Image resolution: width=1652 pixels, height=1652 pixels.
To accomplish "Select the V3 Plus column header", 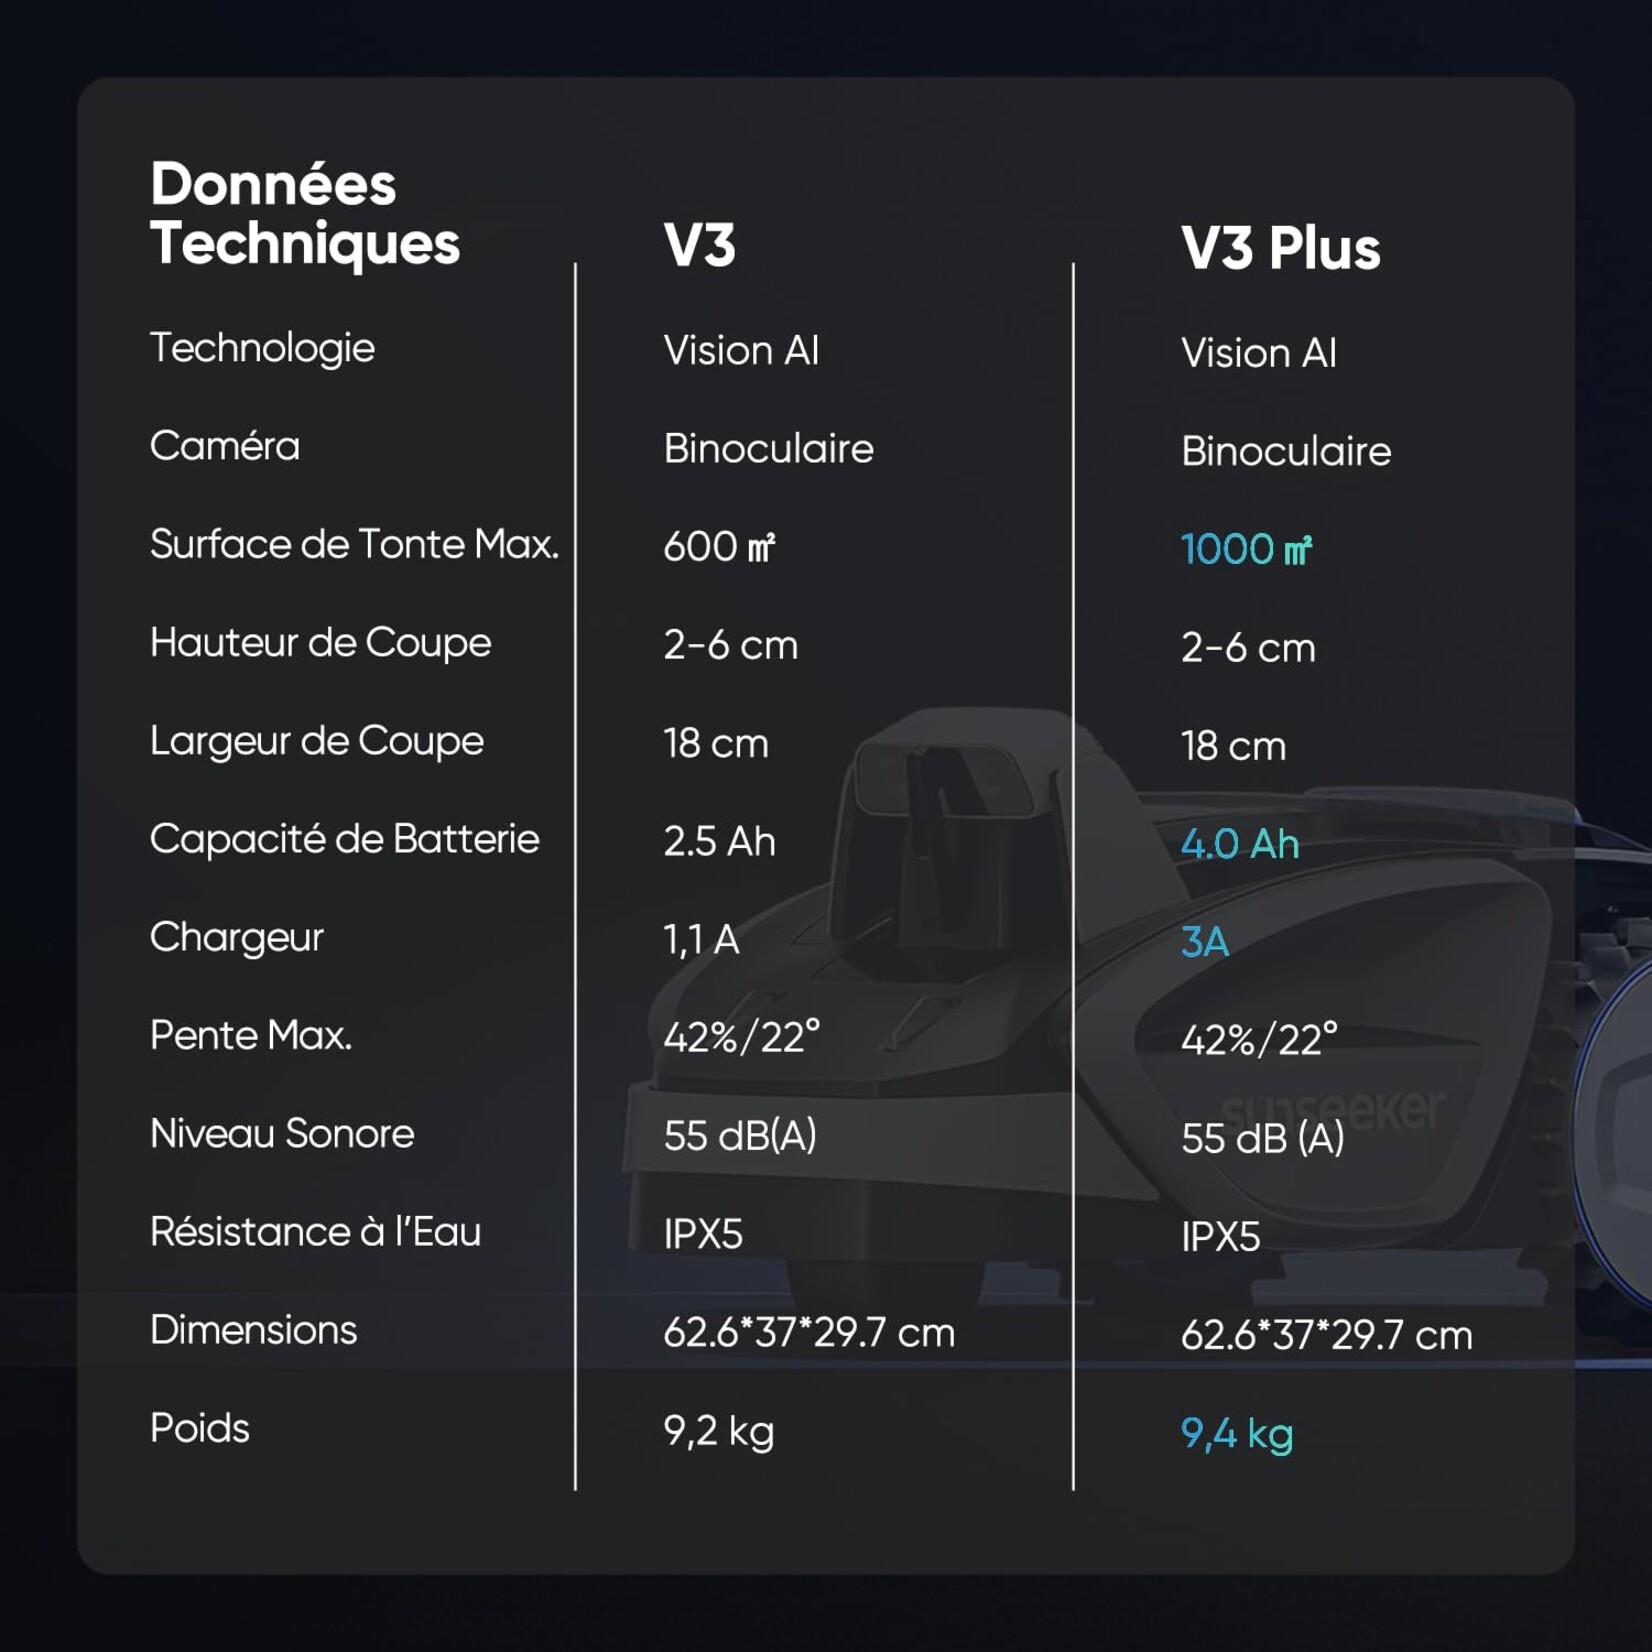I will [x=1280, y=248].
